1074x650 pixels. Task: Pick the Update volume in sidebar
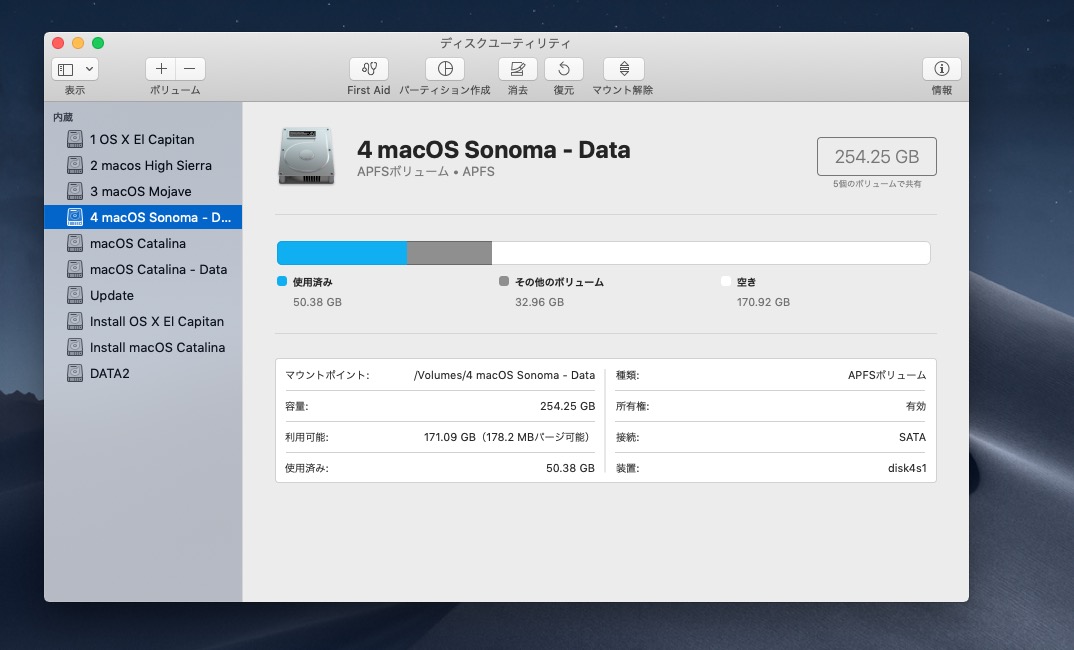(x=111, y=296)
